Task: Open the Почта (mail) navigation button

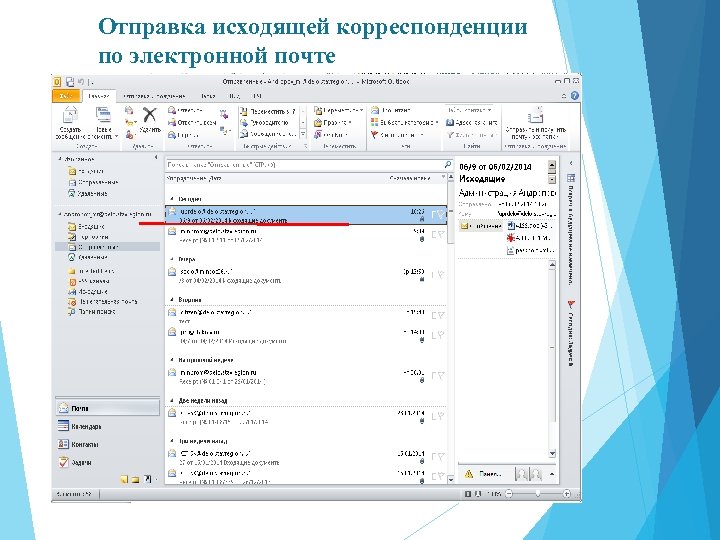Action: 107,408
